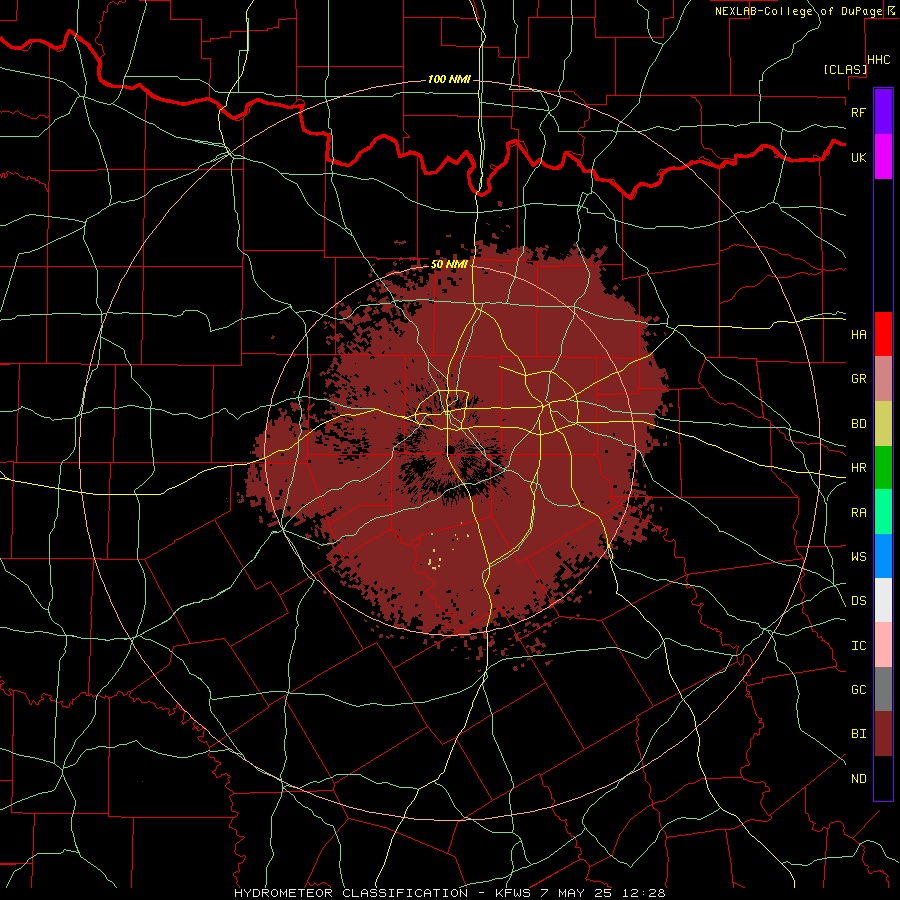The height and width of the screenshot is (900, 900).
Task: Select the IC light pink legend swatch
Action: (x=883, y=645)
